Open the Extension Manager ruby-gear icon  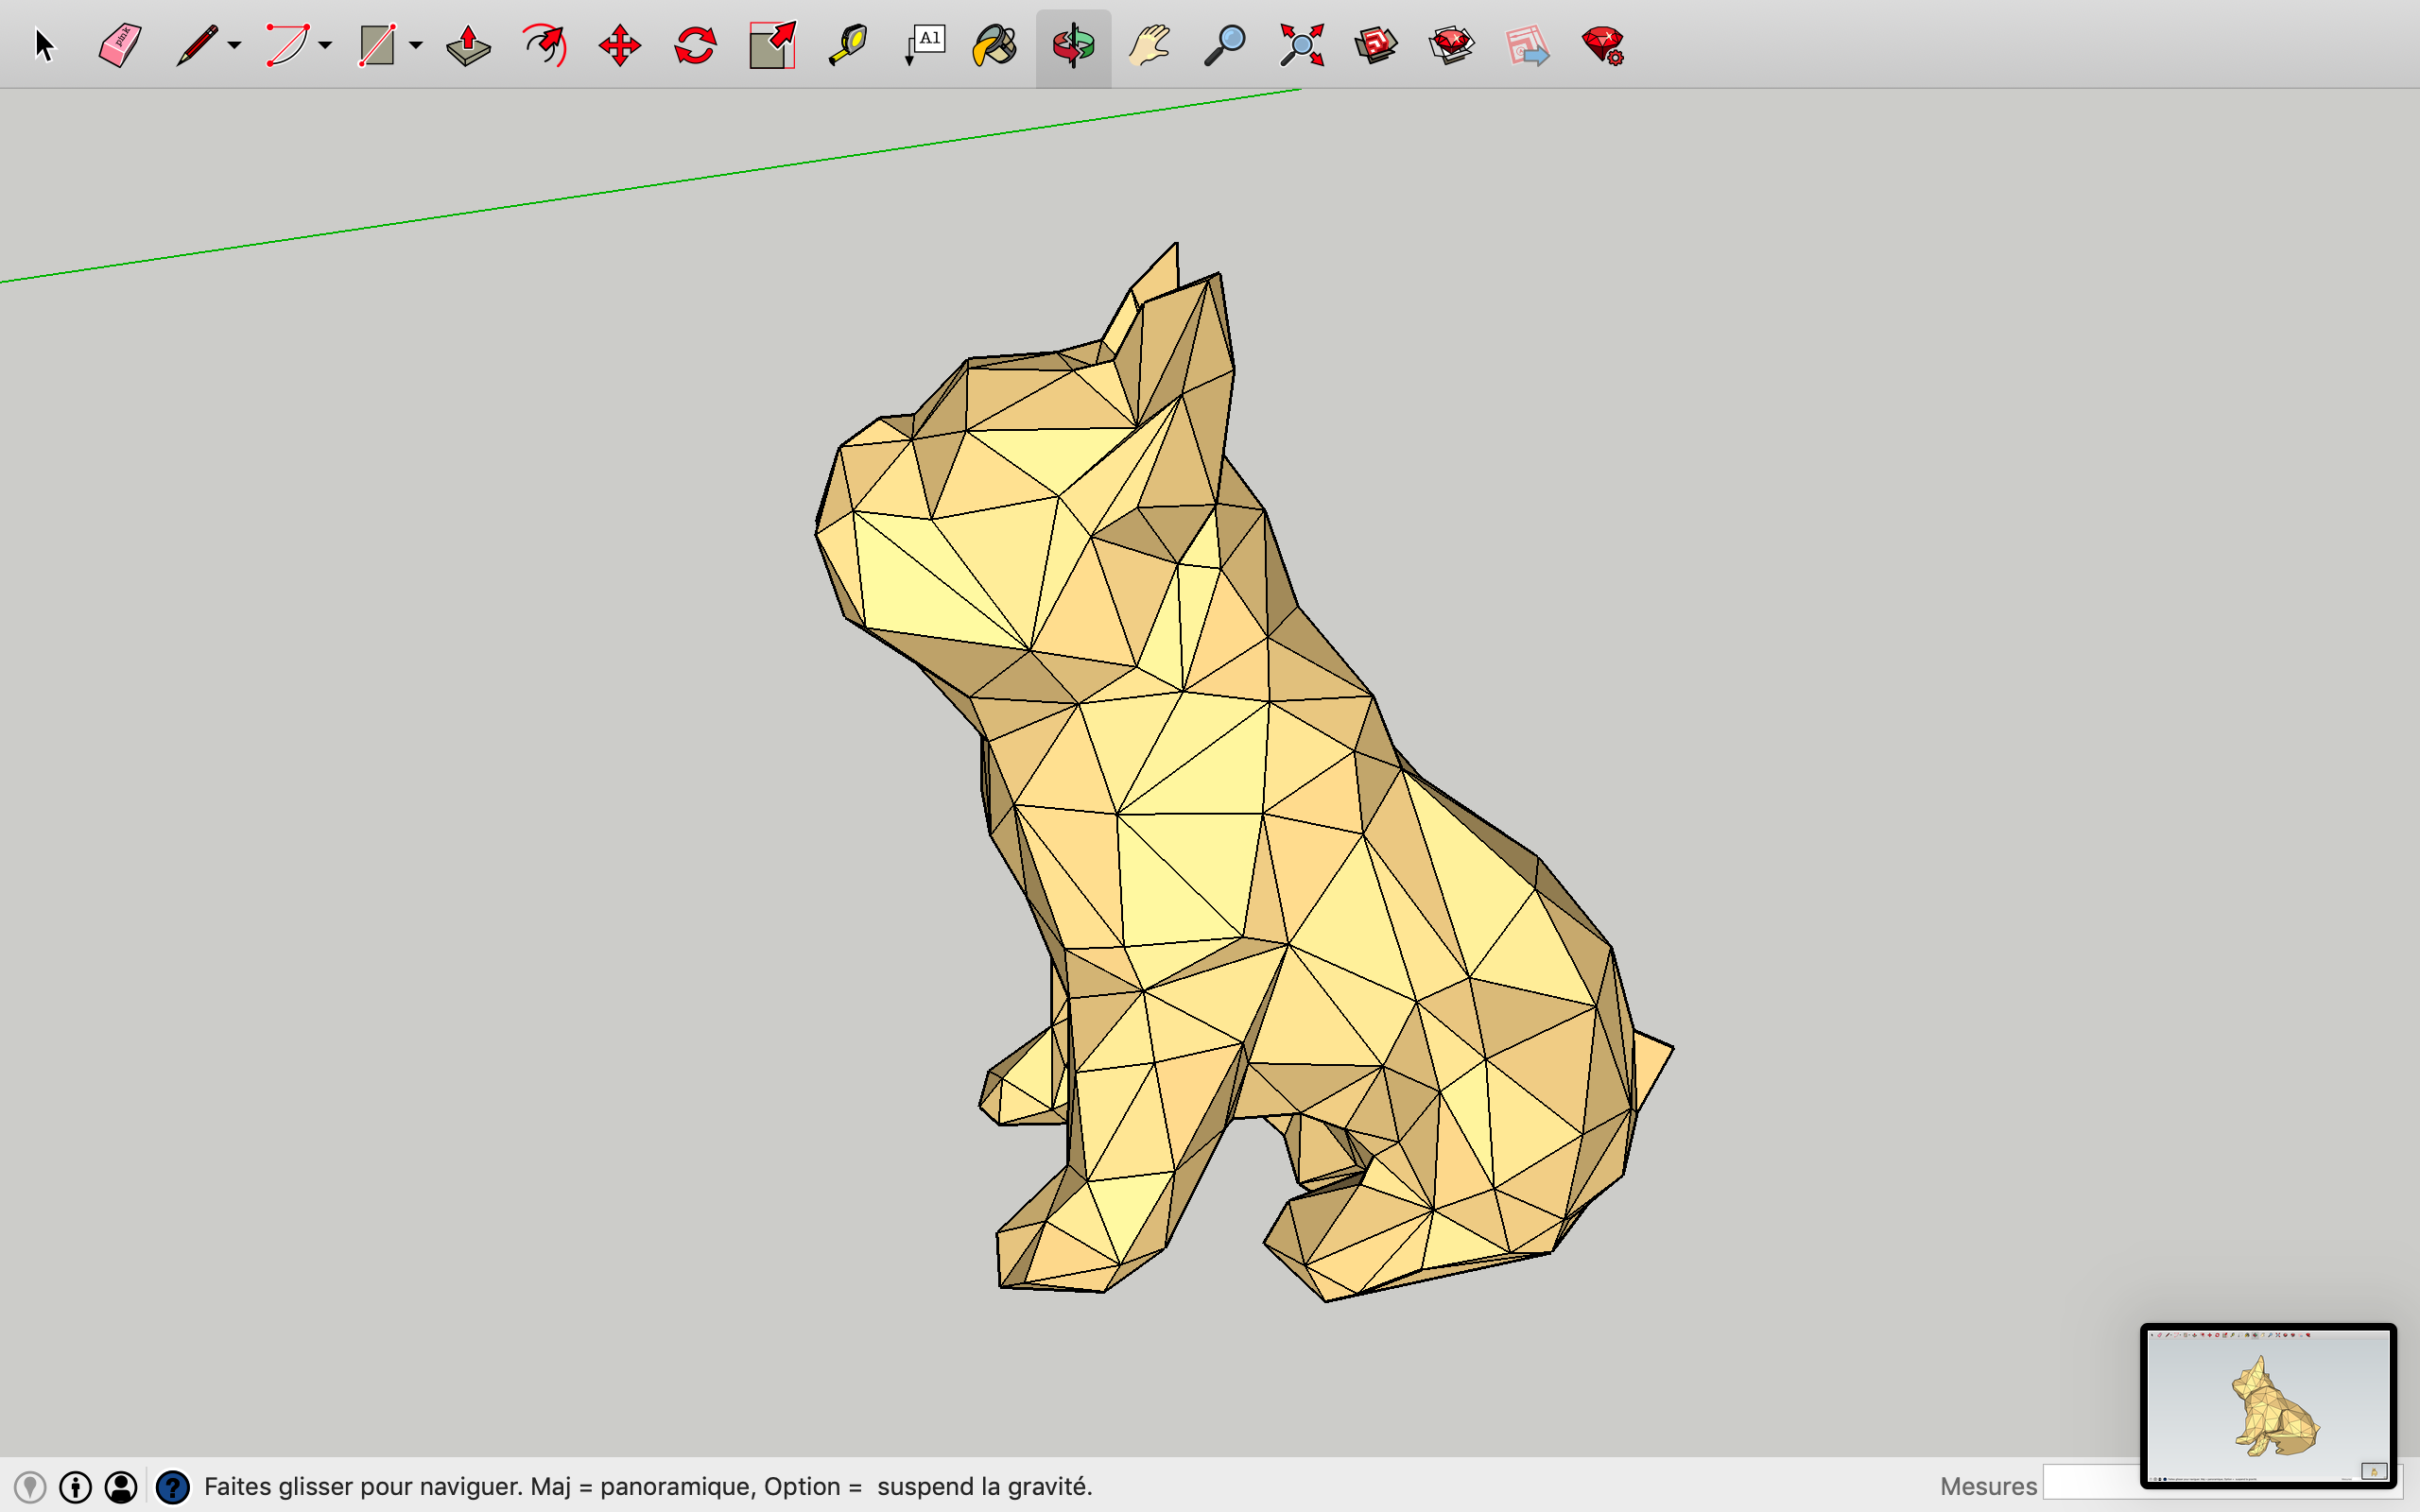point(1602,46)
